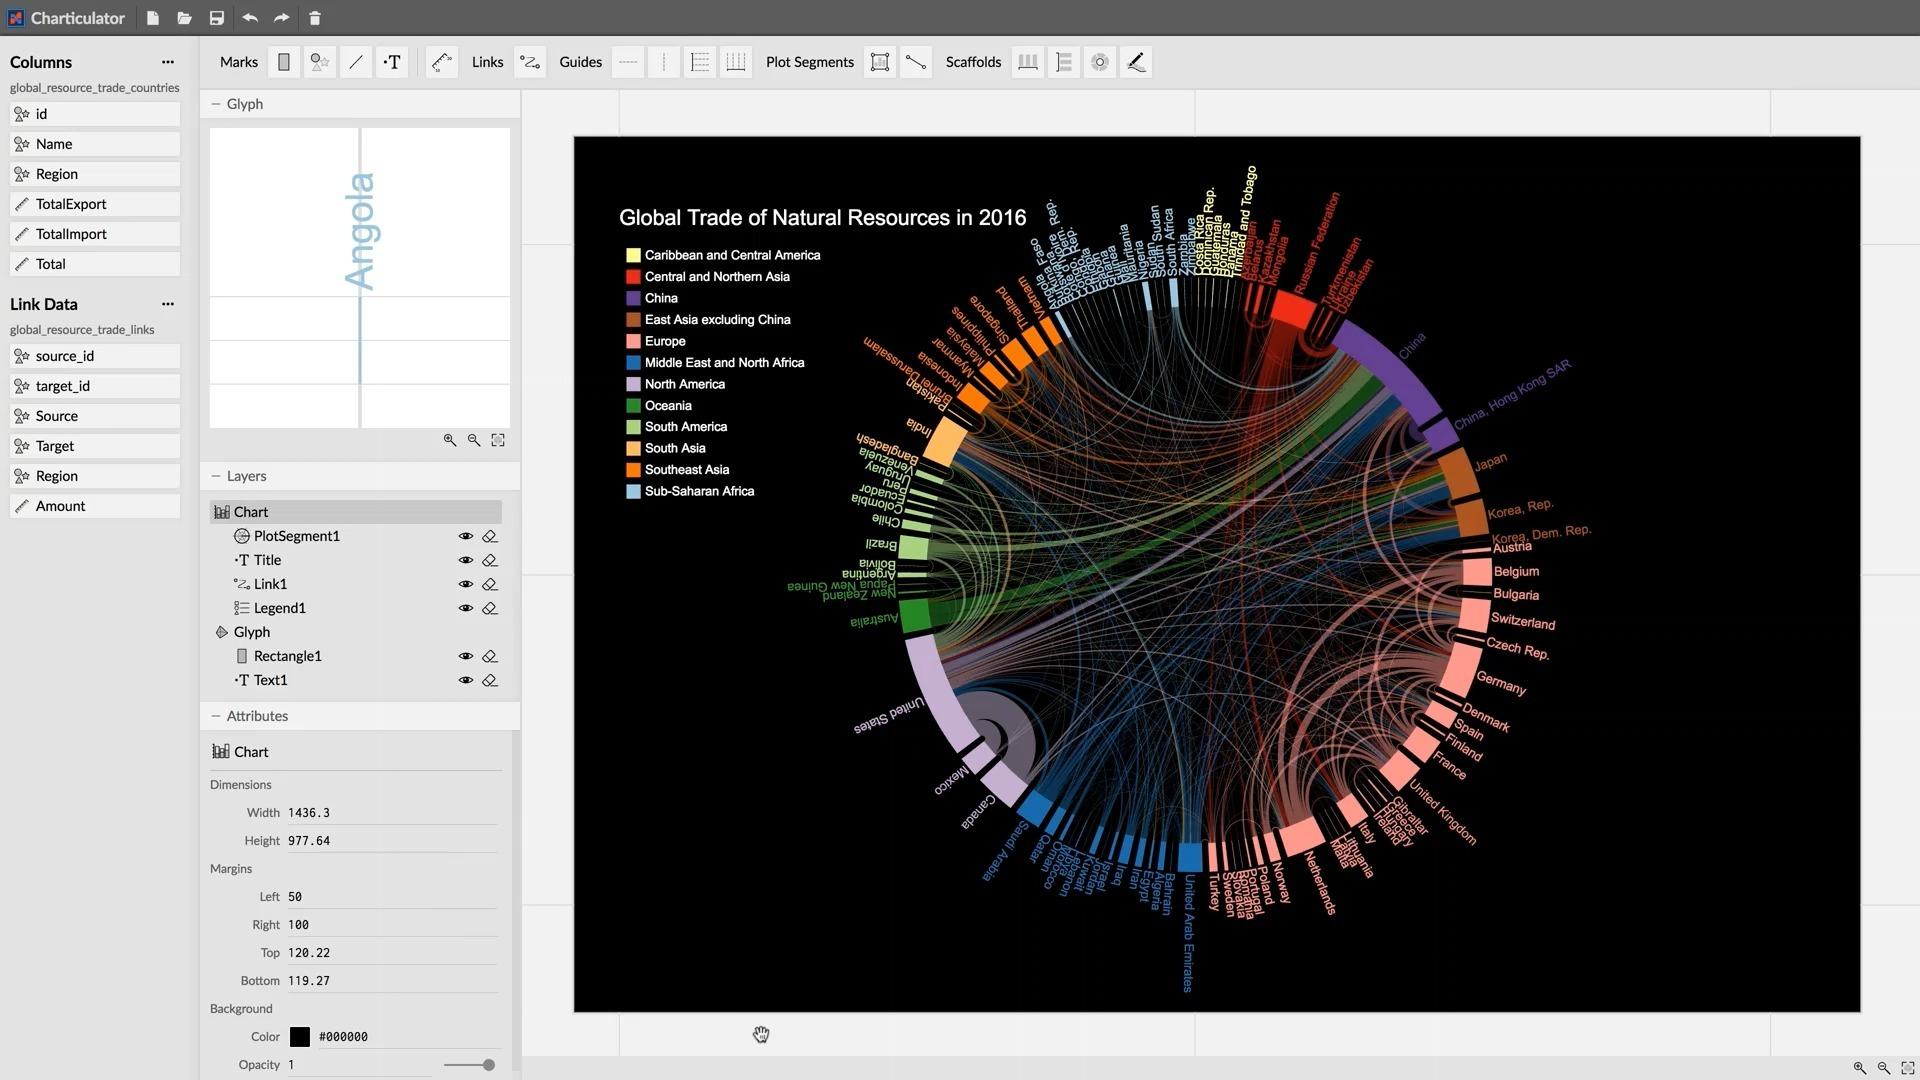Toggle visibility of Legend1 layer

[465, 608]
